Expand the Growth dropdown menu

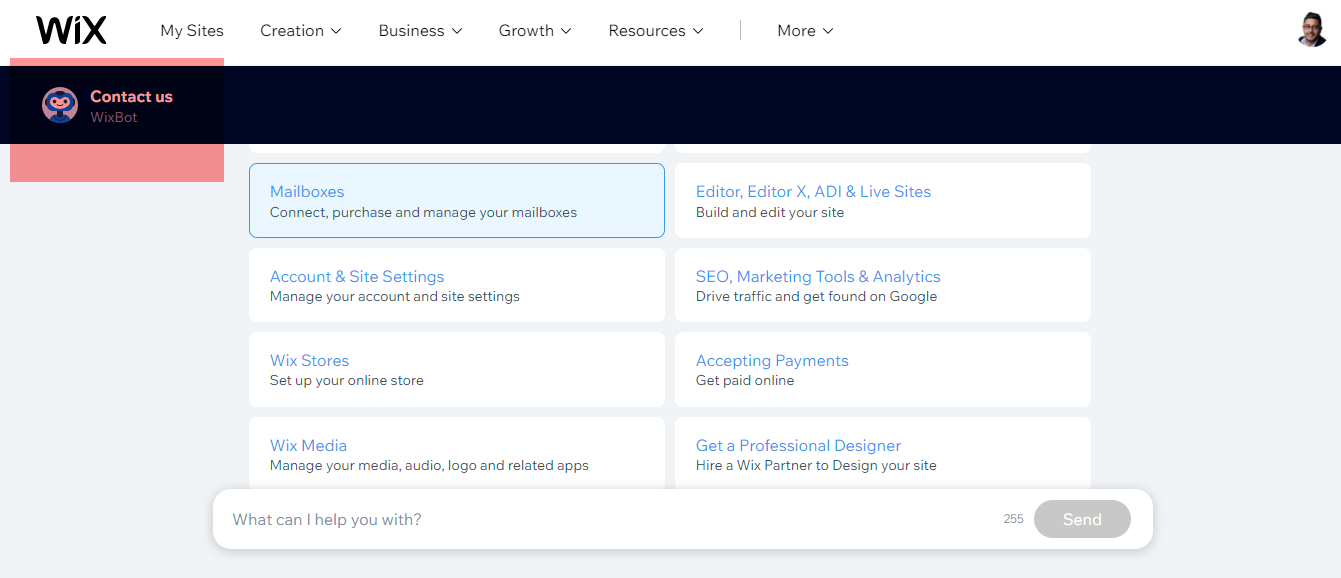[535, 31]
